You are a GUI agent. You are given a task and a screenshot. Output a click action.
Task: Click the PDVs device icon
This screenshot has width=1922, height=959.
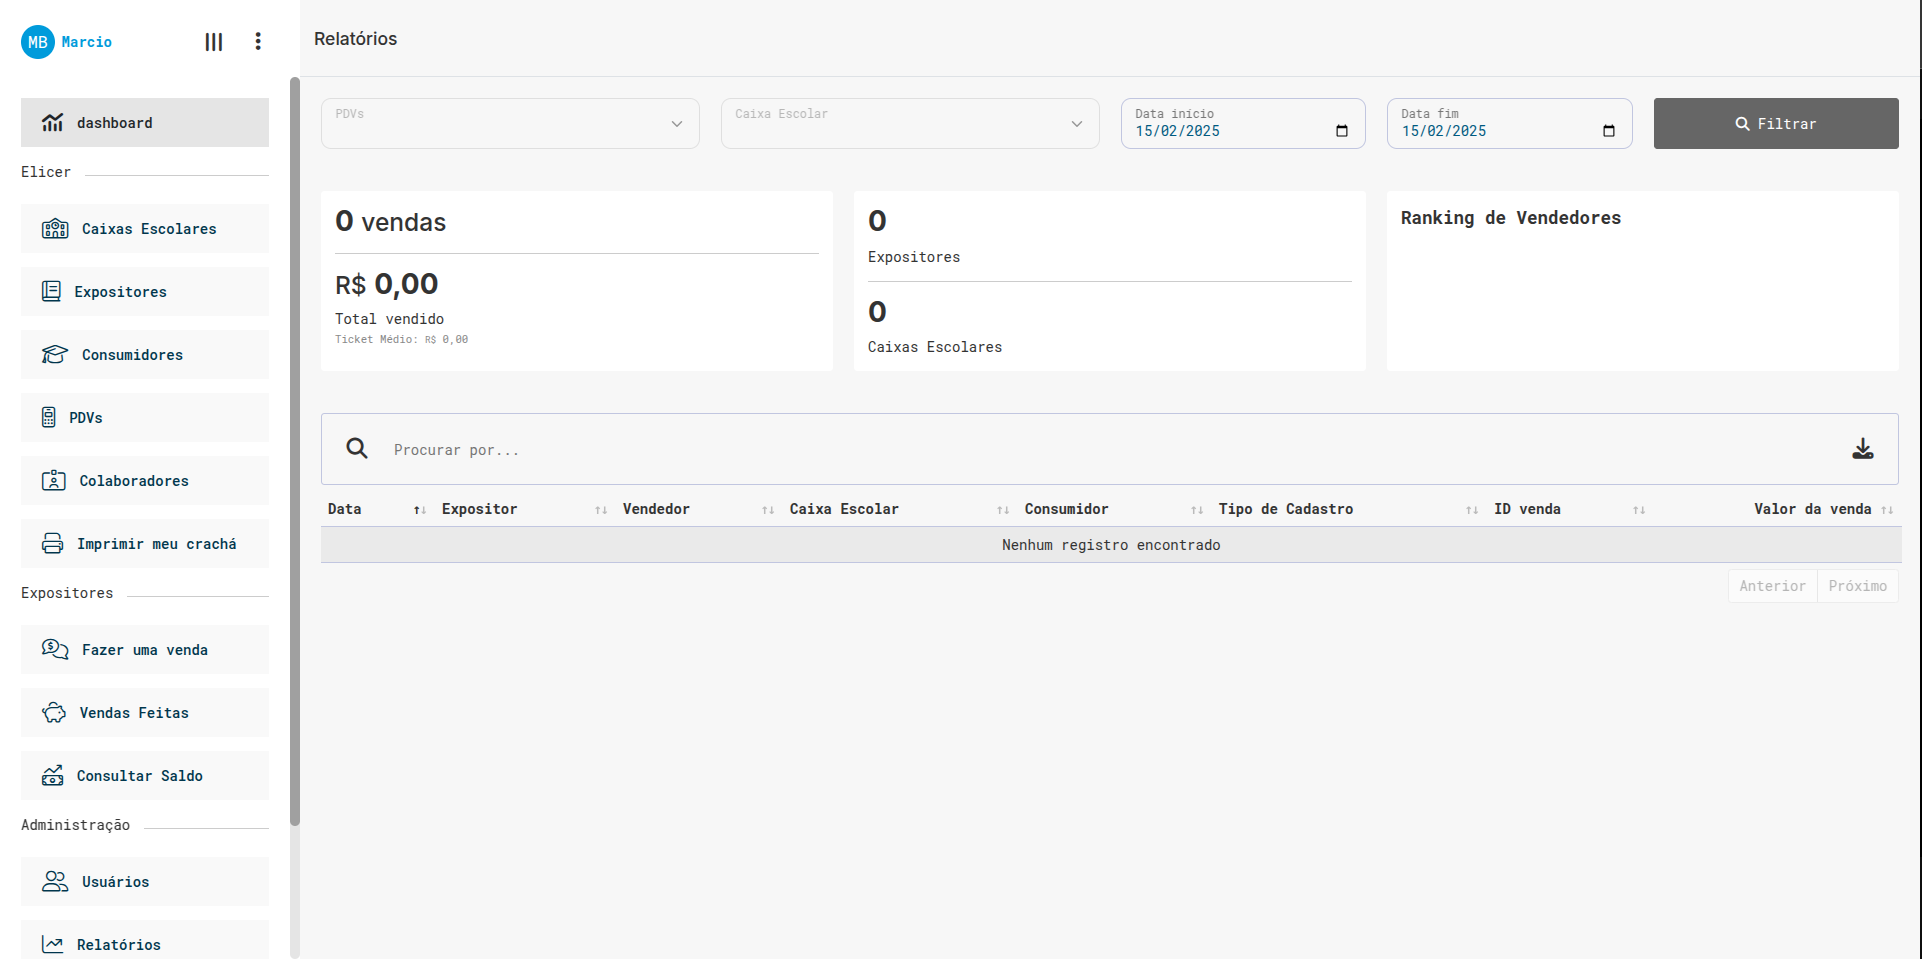48,417
